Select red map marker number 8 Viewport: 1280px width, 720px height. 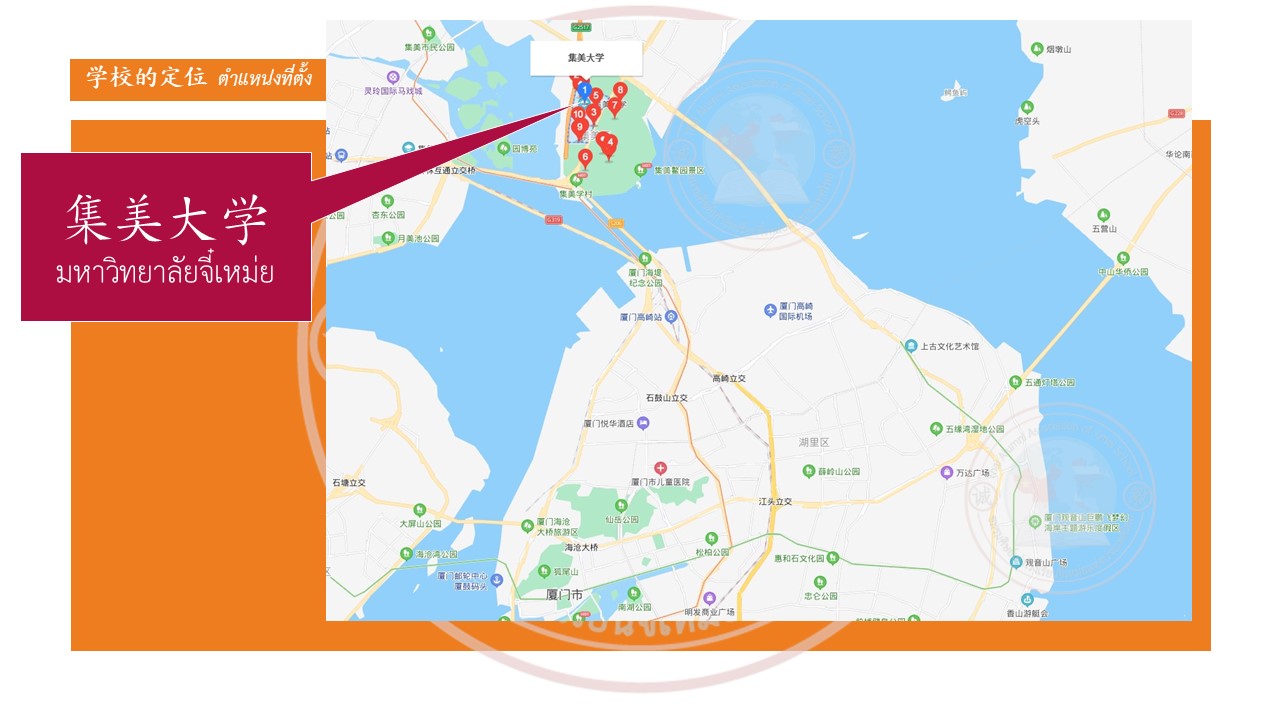point(620,92)
